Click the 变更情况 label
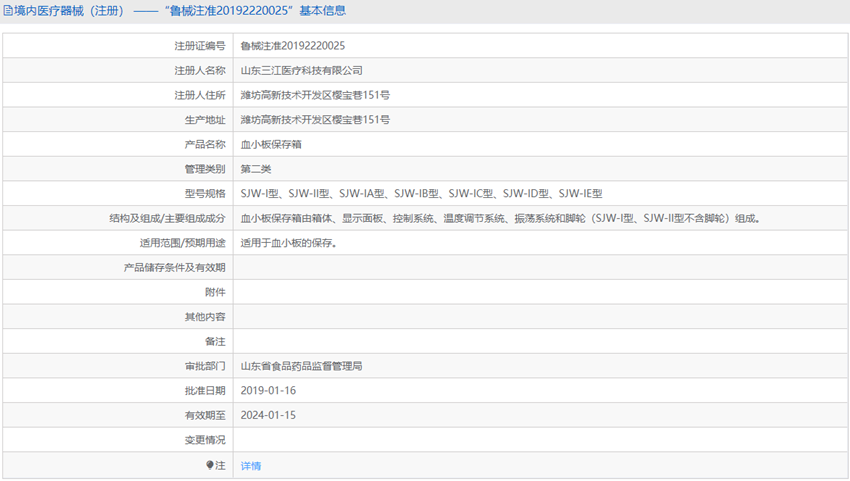The width and height of the screenshot is (850, 481). [x=205, y=440]
